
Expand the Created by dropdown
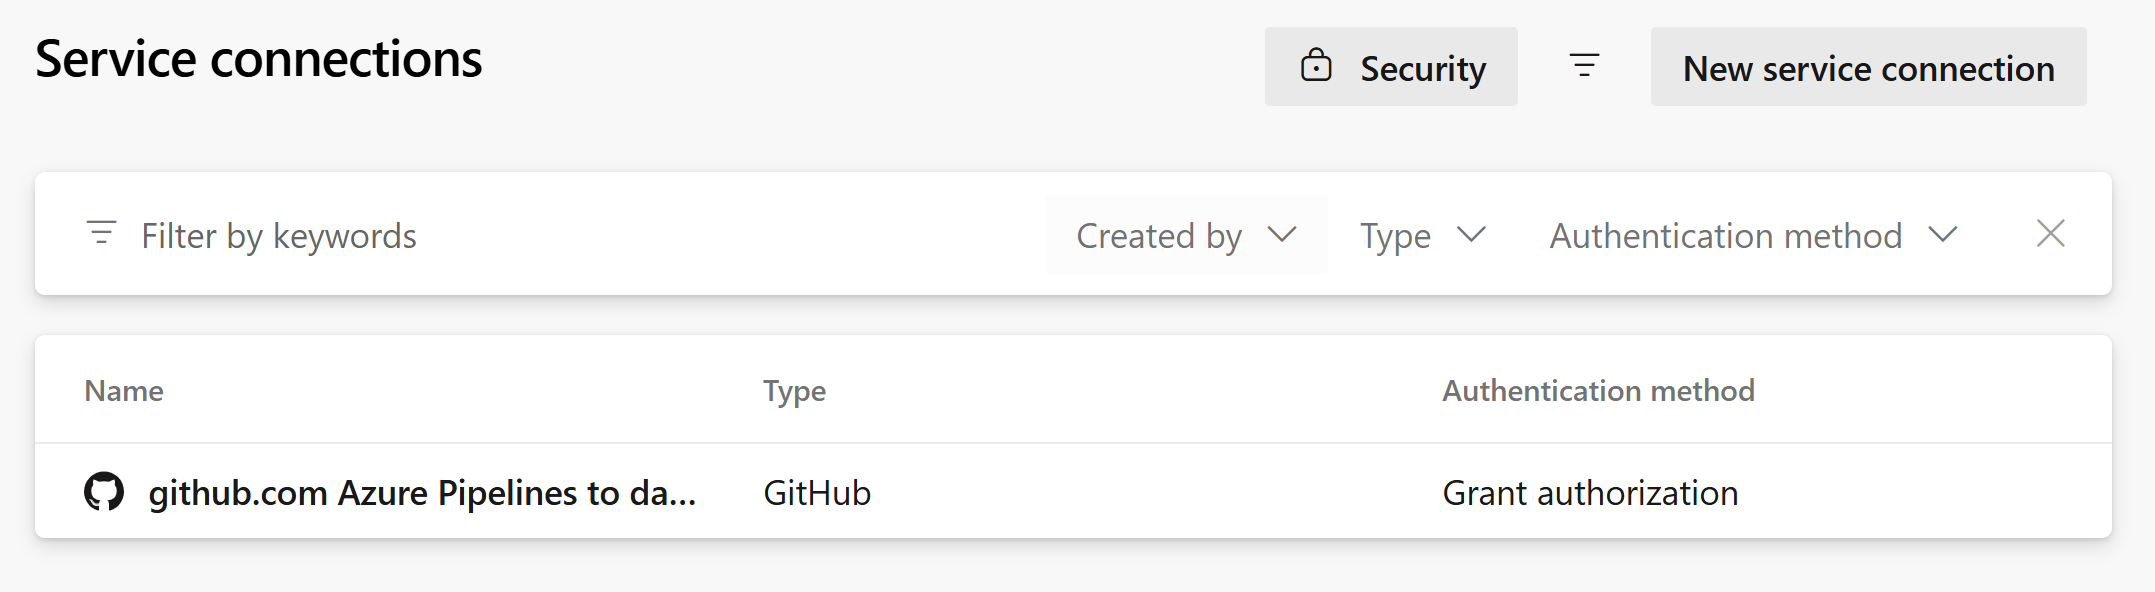(x=1186, y=235)
